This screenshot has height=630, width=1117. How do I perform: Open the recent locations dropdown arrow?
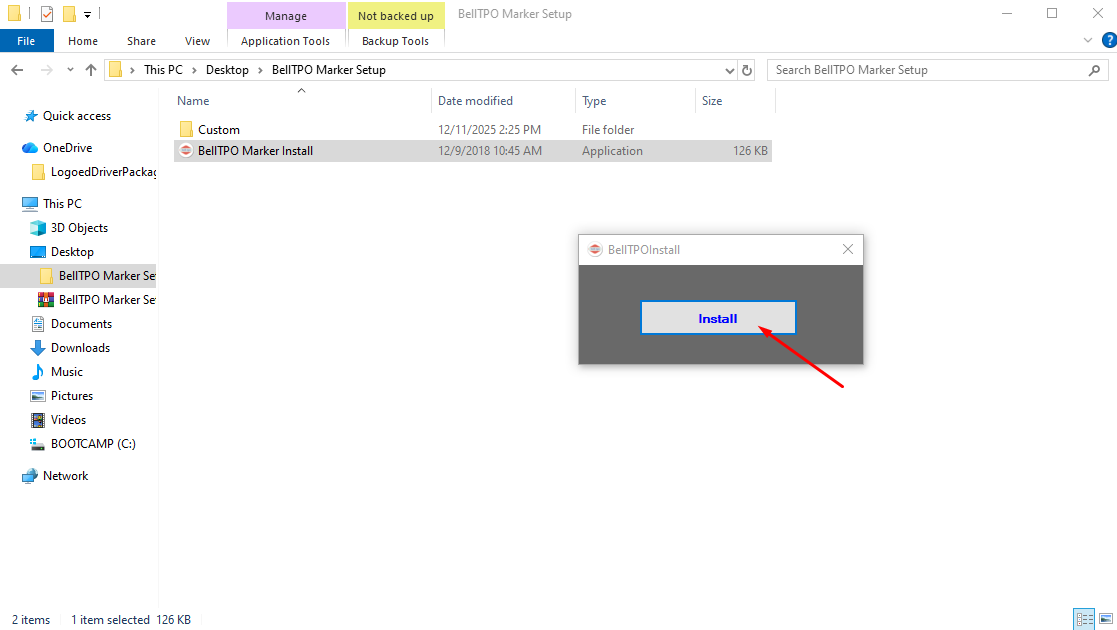[x=69, y=70]
